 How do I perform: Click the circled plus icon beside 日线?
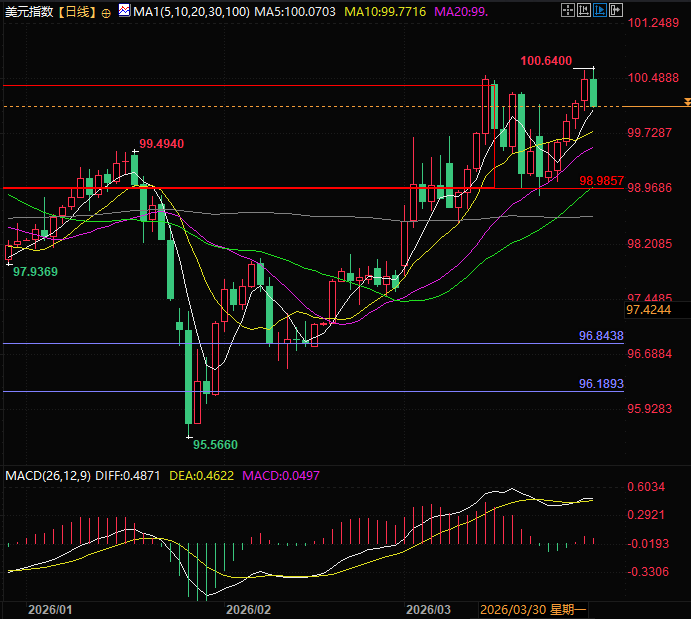coord(106,13)
